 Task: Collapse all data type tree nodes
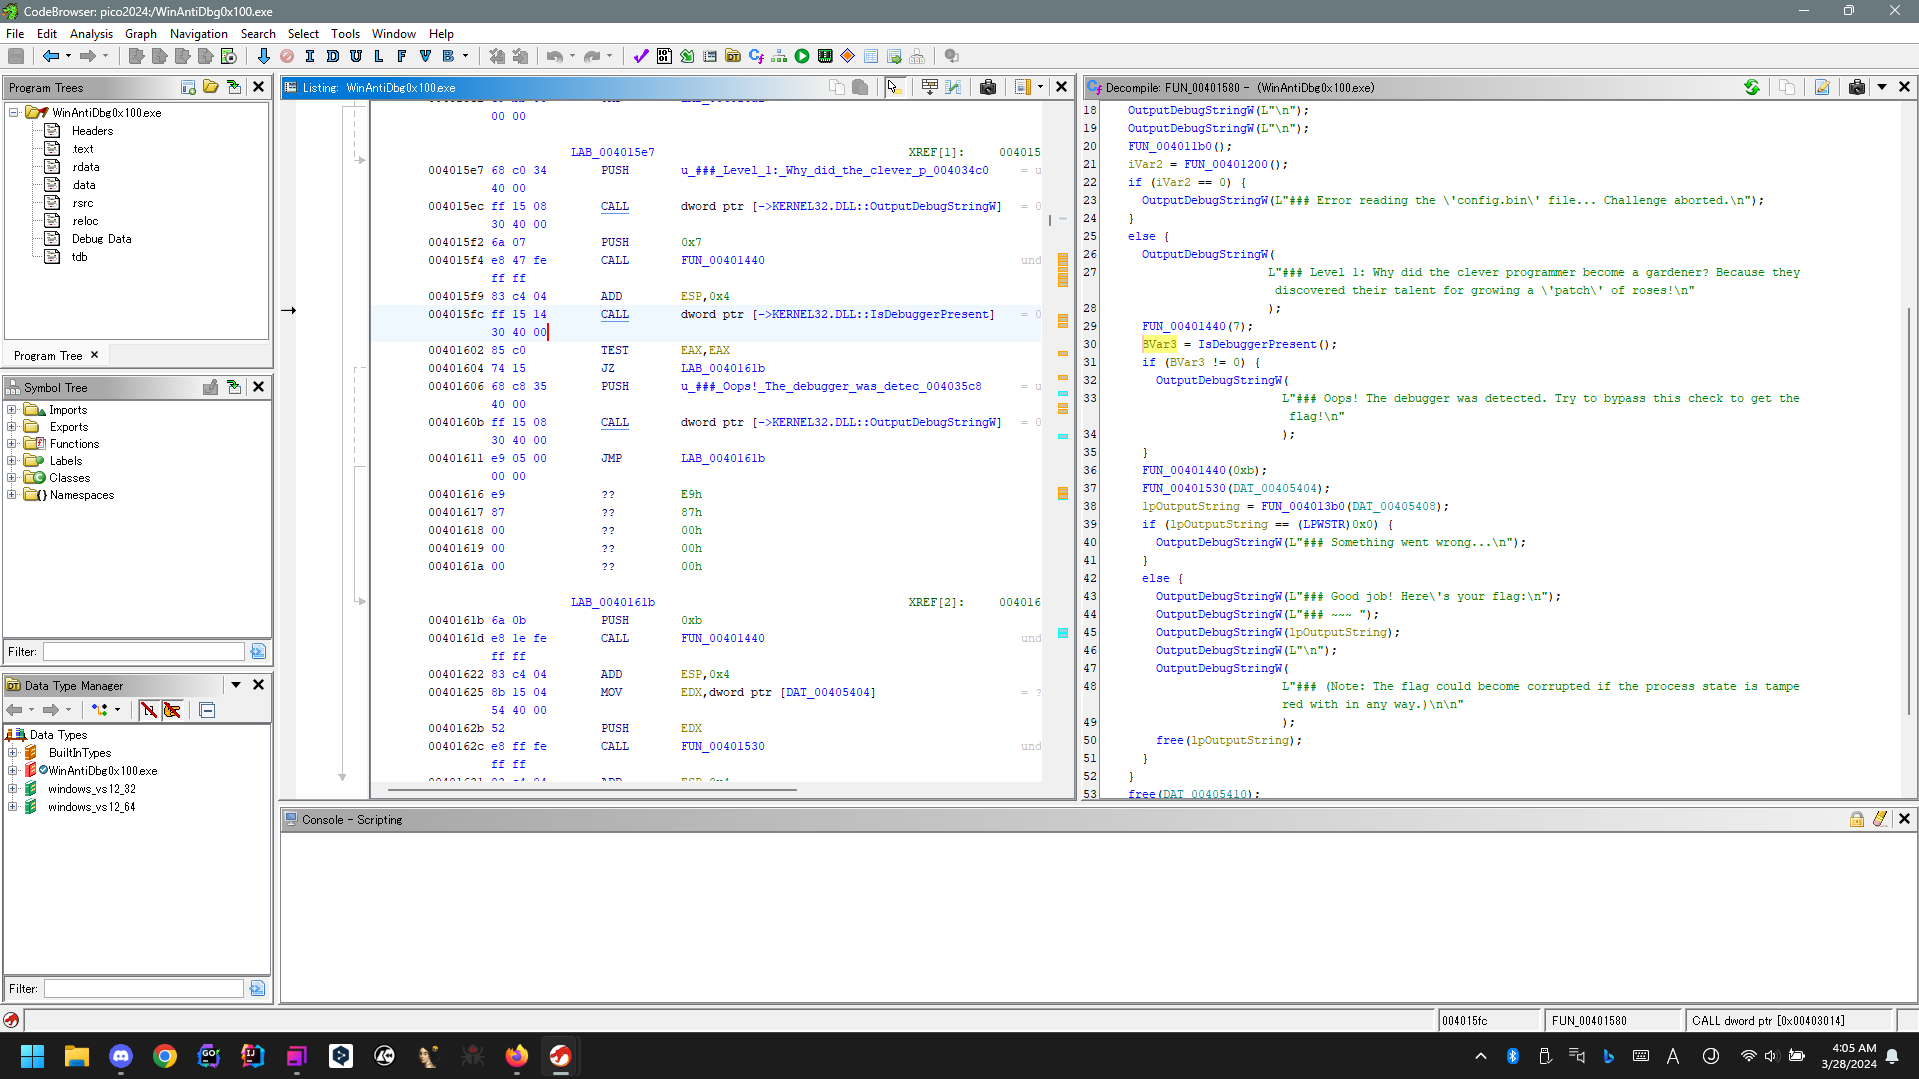(x=207, y=710)
